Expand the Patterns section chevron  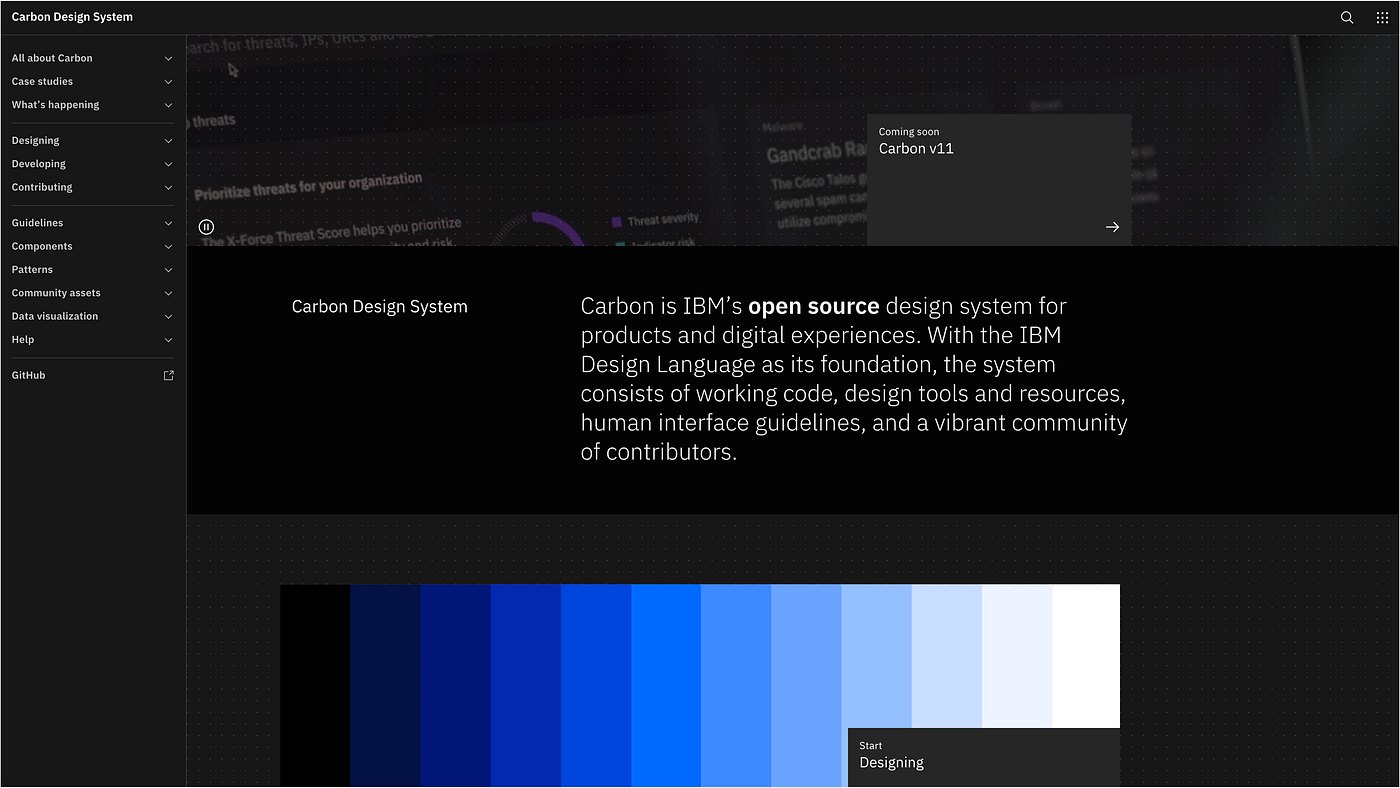(x=168, y=270)
